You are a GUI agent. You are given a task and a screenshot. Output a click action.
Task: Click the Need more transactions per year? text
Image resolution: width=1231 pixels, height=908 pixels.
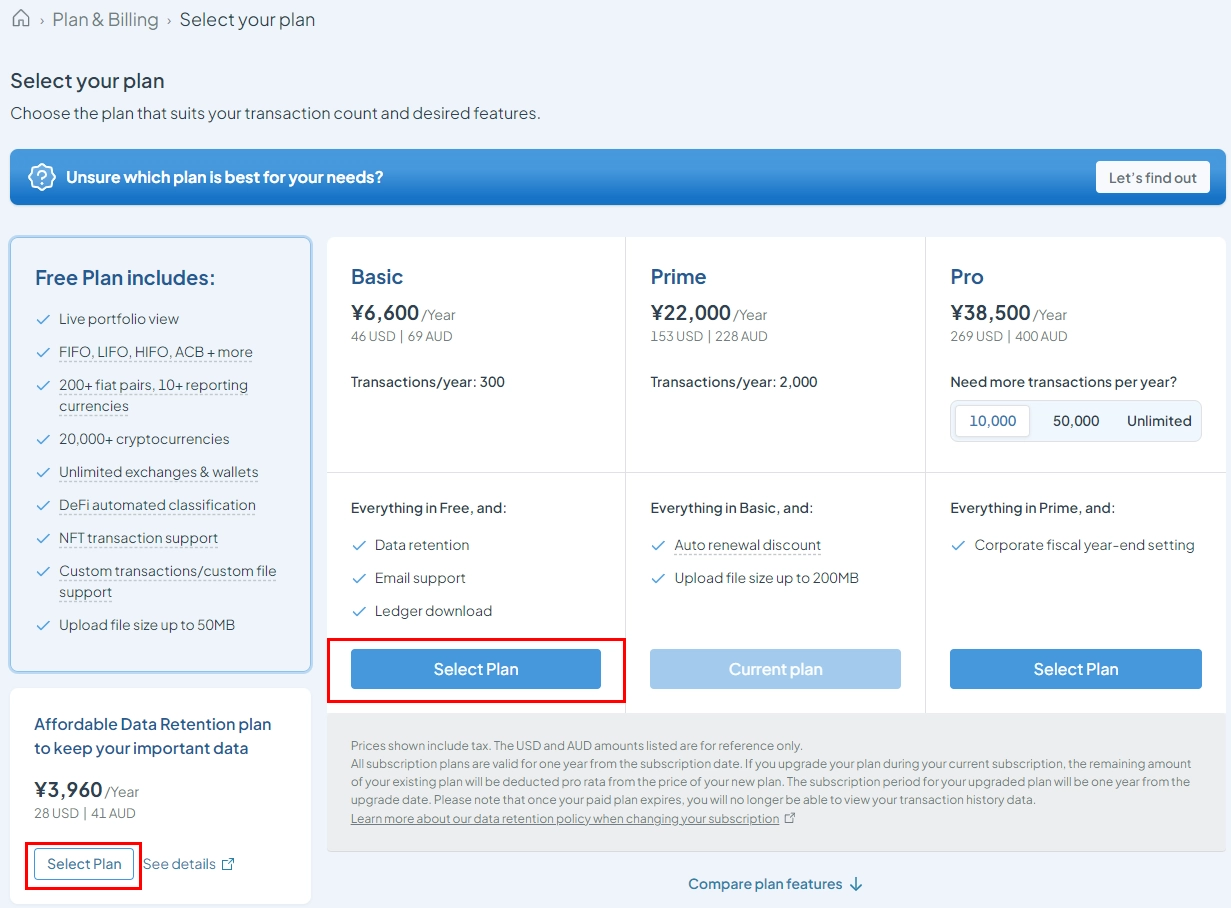1063,382
